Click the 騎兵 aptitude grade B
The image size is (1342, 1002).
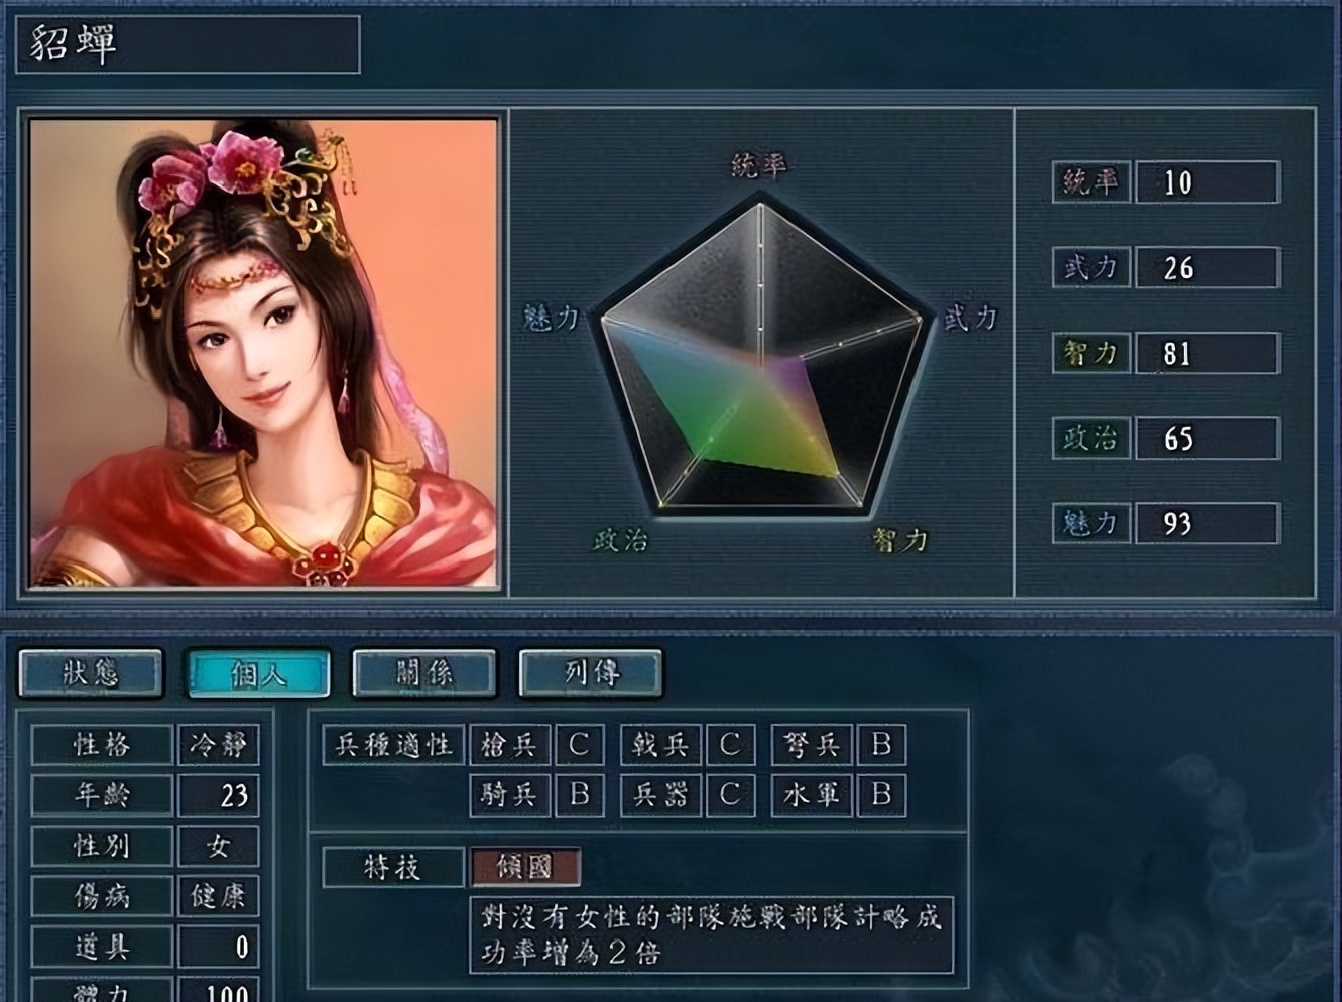(579, 794)
